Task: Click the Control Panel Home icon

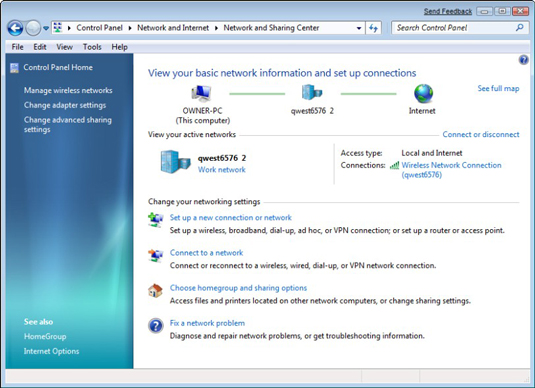Action: point(14,68)
